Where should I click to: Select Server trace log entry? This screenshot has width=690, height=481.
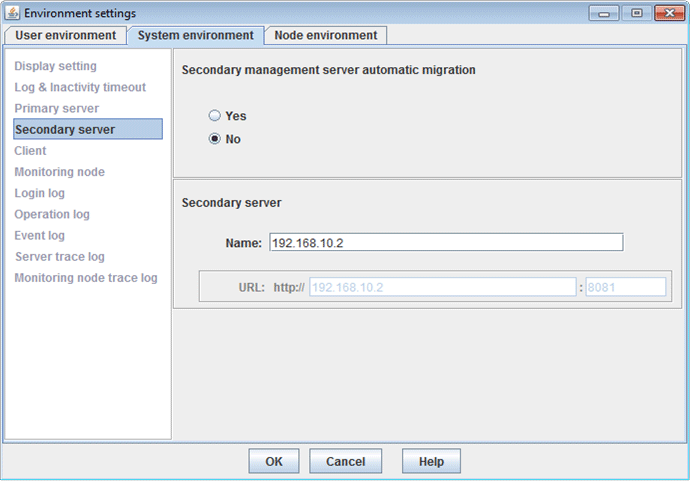[x=60, y=257]
